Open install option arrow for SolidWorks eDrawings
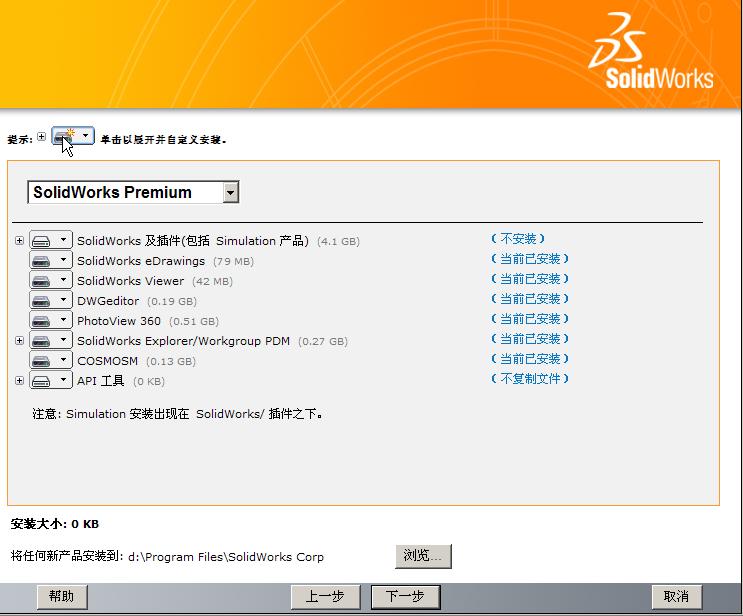The height and width of the screenshot is (616, 743). click(63, 261)
